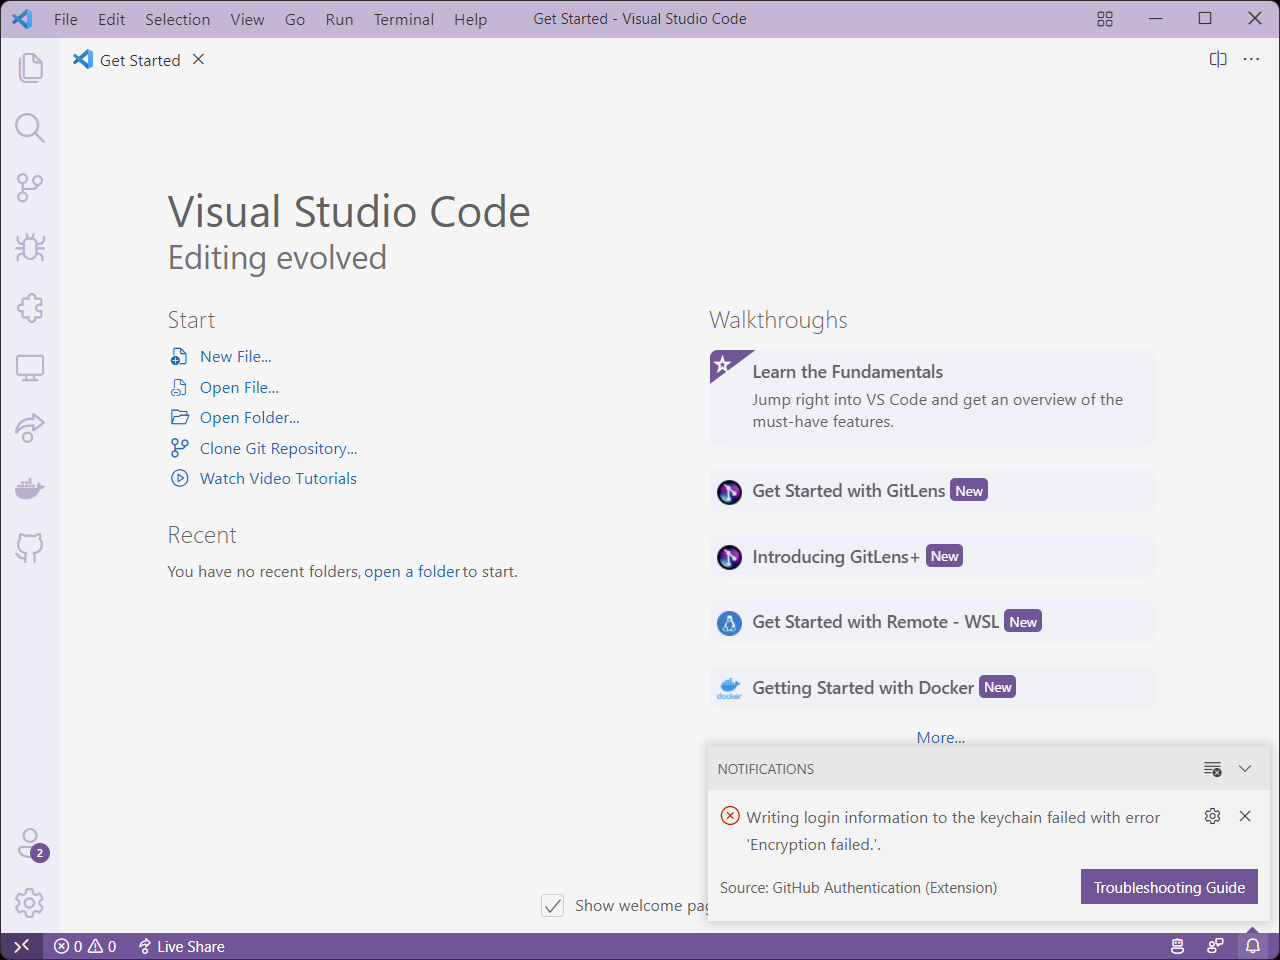The width and height of the screenshot is (1280, 960).
Task: Collapse the notifications panel chevron
Action: (1245, 769)
